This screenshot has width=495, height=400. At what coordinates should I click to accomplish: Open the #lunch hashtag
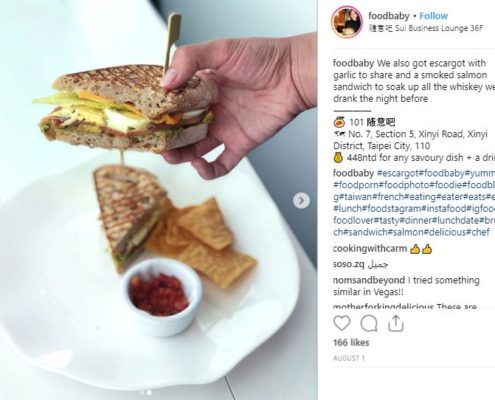[348, 209]
